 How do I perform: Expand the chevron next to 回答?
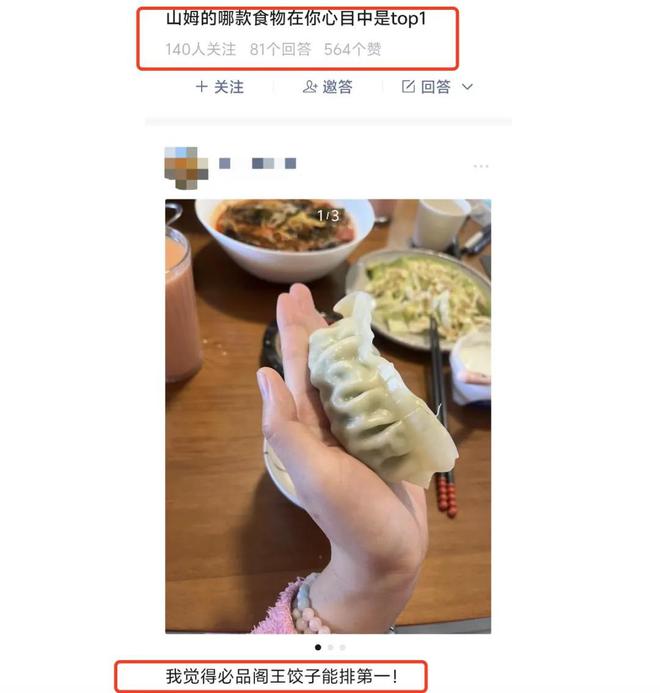pyautogui.click(x=467, y=87)
